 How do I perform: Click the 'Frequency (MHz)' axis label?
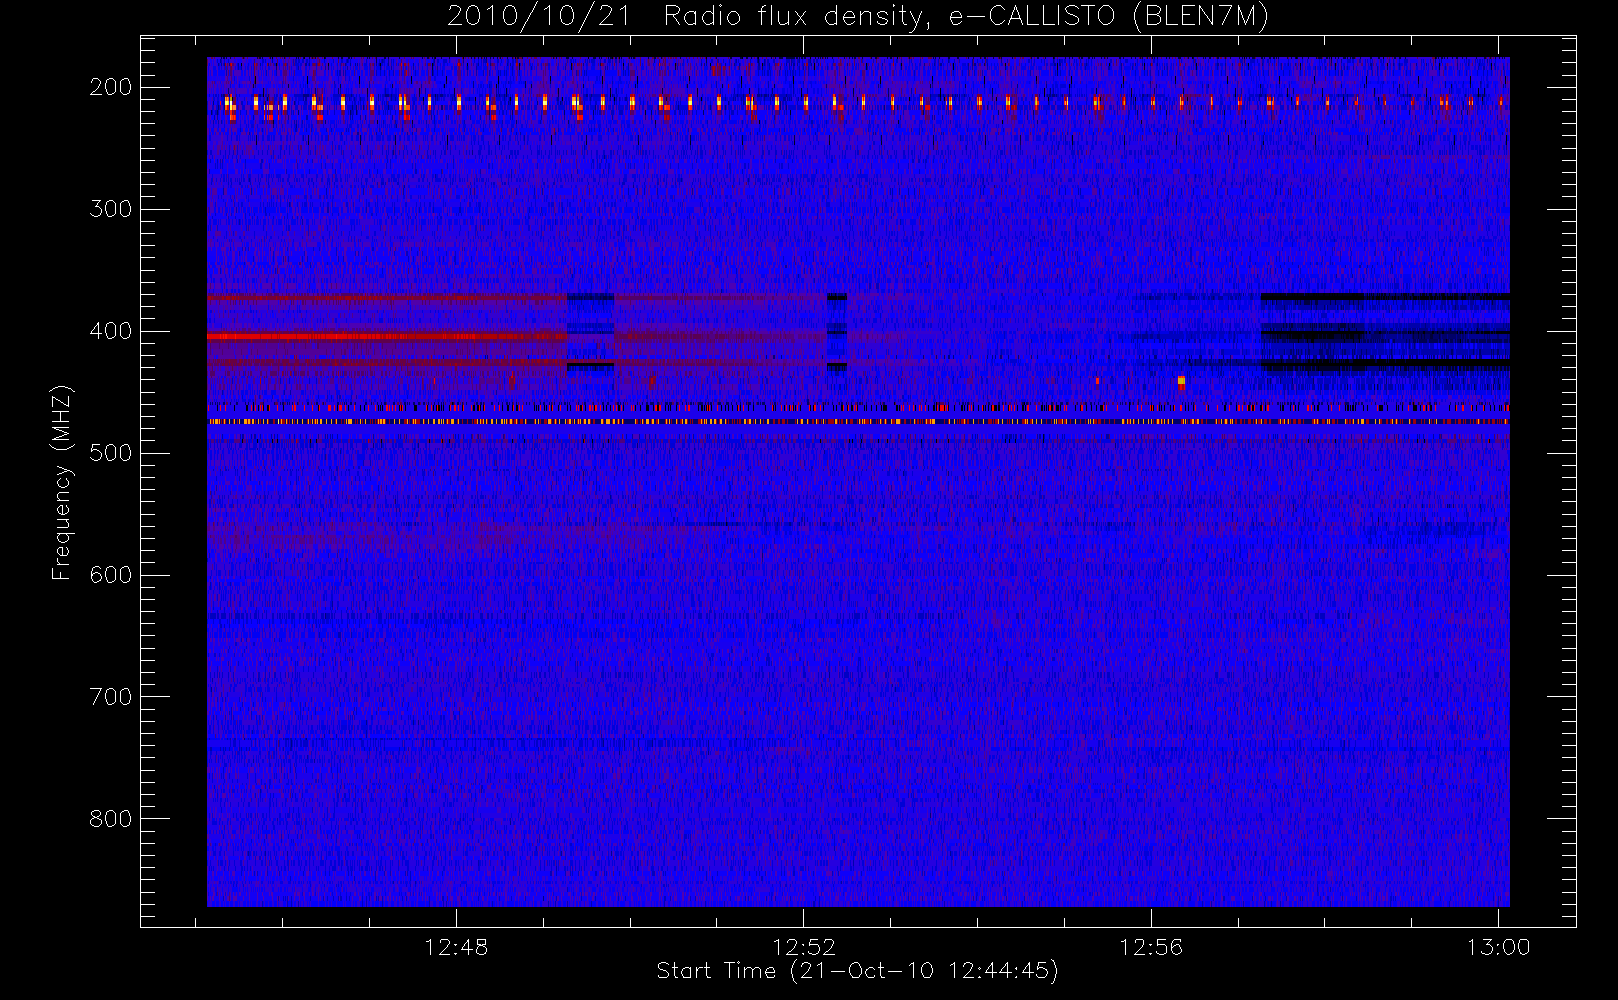click(x=62, y=483)
